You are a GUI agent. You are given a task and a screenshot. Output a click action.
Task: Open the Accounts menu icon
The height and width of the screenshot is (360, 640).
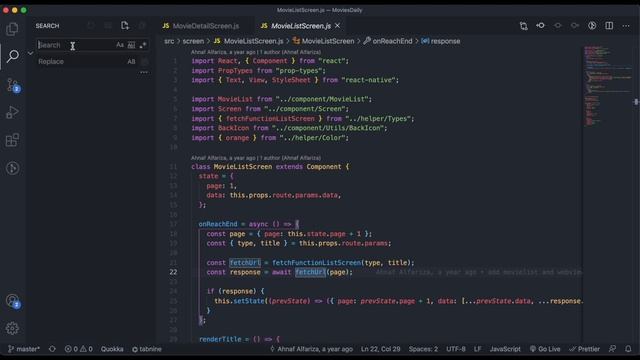pos(13,301)
